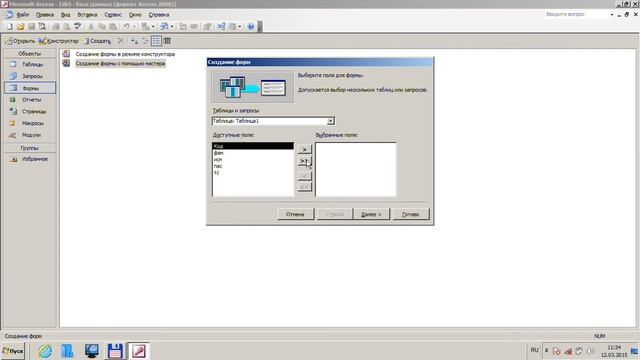Add all fields with the >> button
The height and width of the screenshot is (360, 640).
(304, 162)
